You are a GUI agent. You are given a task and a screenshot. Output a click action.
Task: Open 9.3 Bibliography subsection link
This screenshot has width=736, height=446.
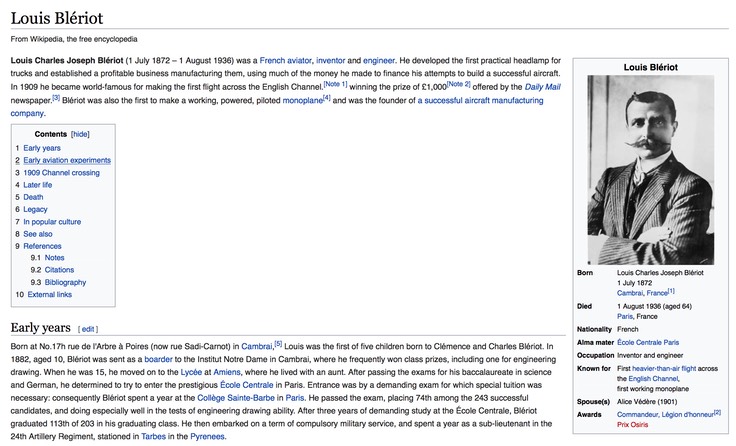pyautogui.click(x=65, y=282)
